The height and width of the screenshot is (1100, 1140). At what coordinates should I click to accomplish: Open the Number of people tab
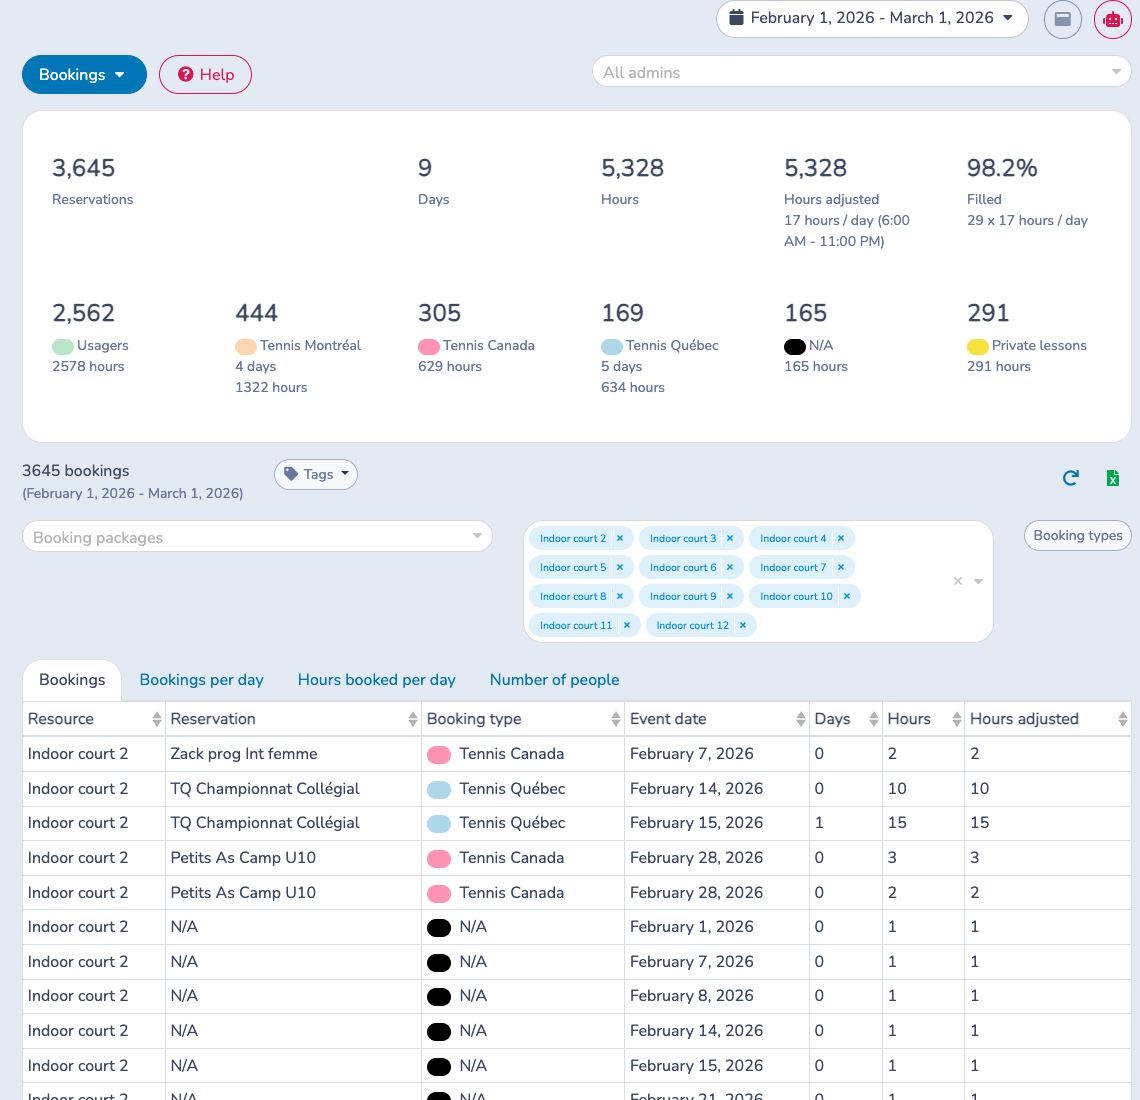click(554, 680)
